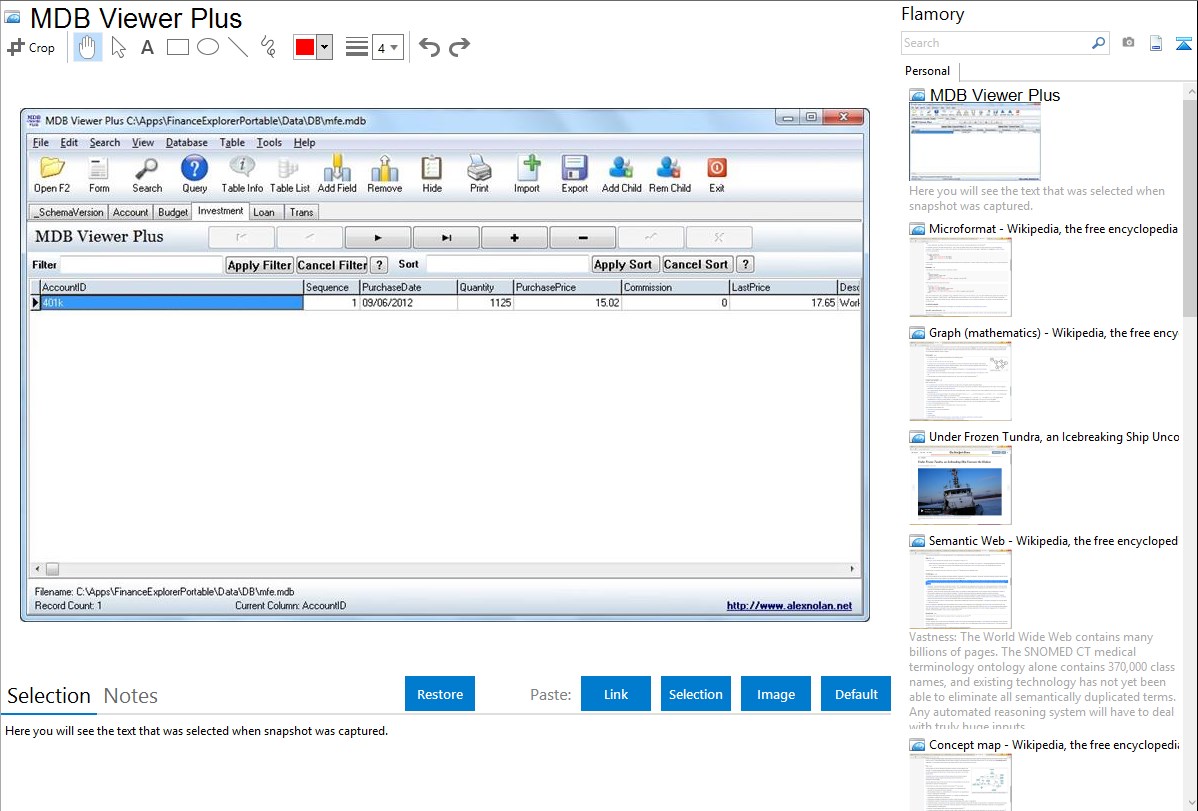Click the Apply Sort button
Viewport: 1198px width, 811px height.
(x=623, y=265)
